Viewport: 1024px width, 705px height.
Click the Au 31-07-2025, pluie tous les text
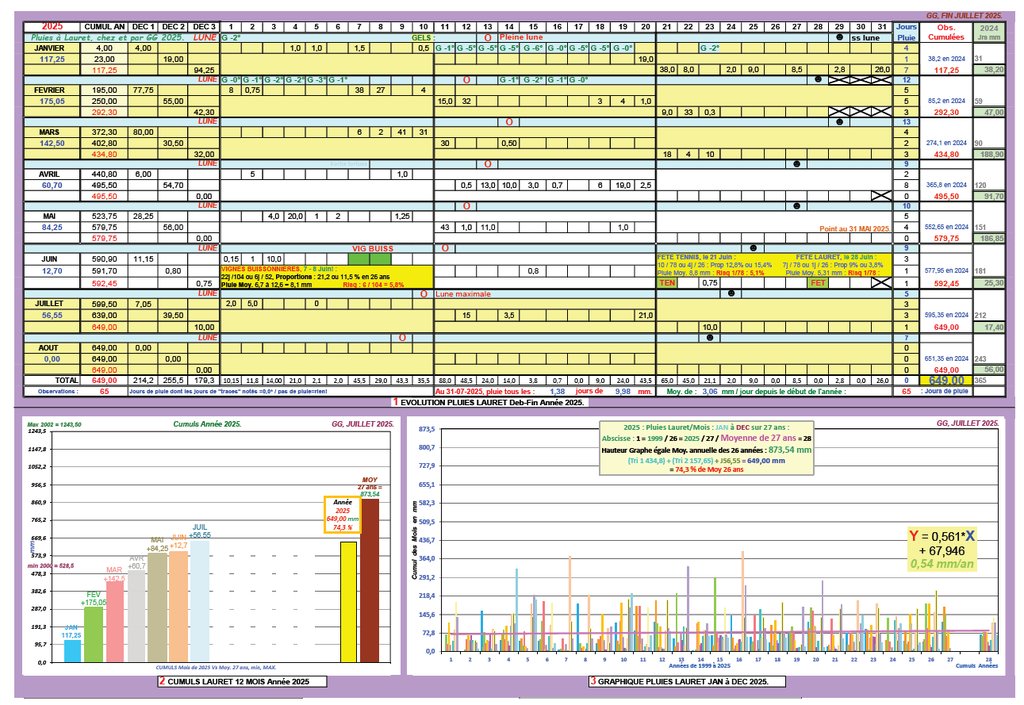tap(485, 392)
